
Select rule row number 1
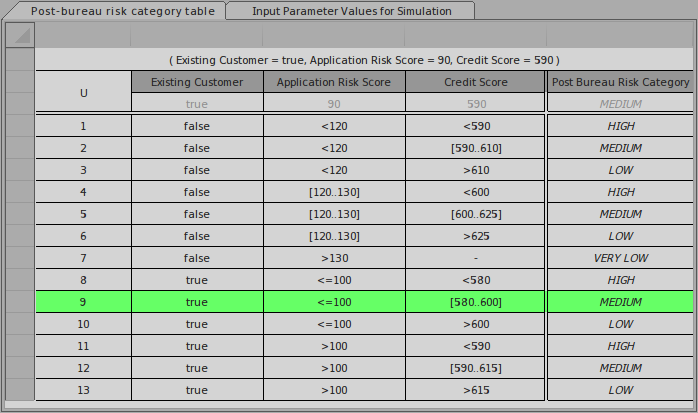pos(83,126)
